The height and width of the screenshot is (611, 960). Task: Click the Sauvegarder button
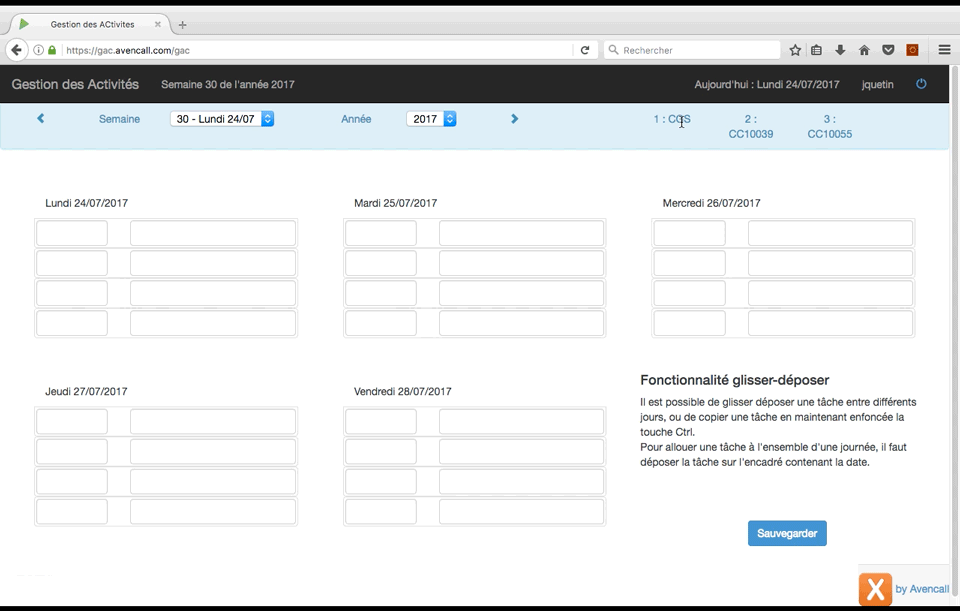787,533
